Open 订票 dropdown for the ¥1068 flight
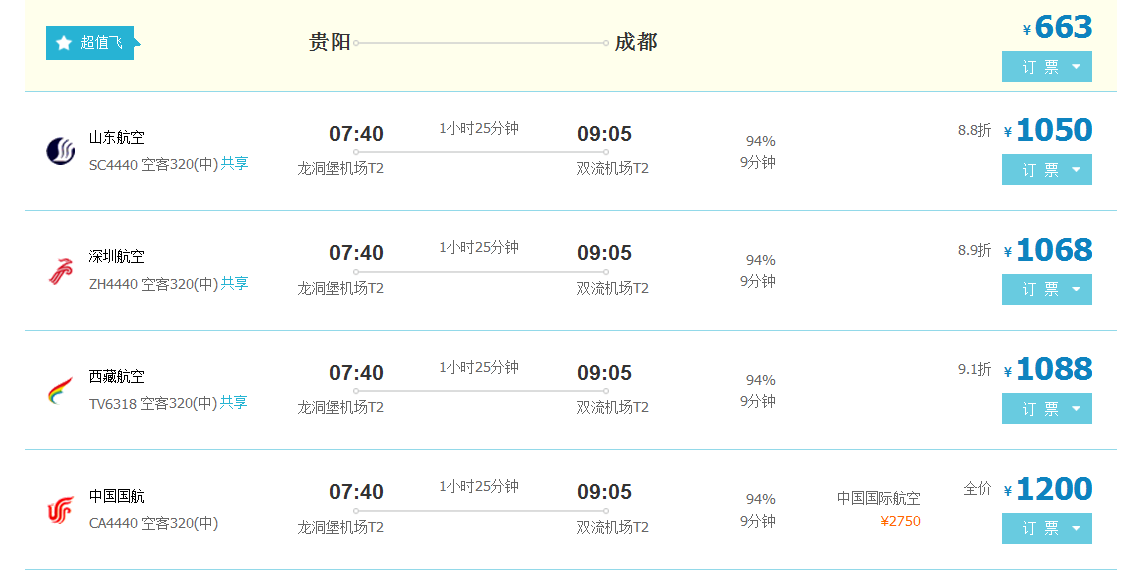Viewport: 1130px width, 573px height. point(1046,289)
